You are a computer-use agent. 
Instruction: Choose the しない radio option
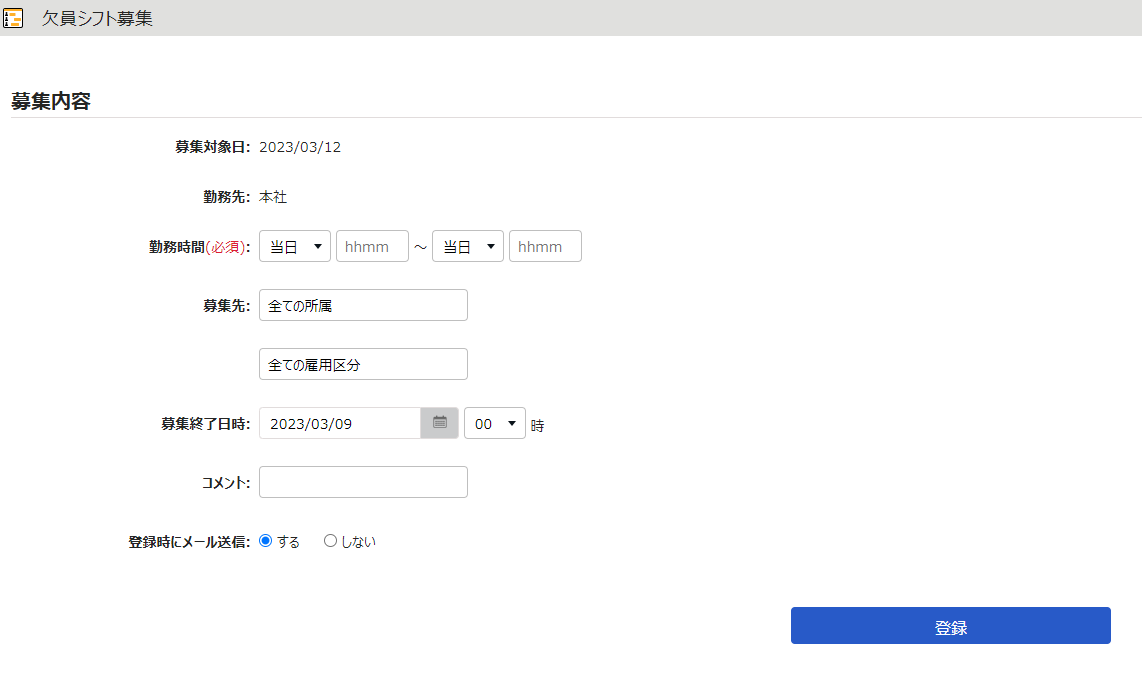[x=331, y=541]
